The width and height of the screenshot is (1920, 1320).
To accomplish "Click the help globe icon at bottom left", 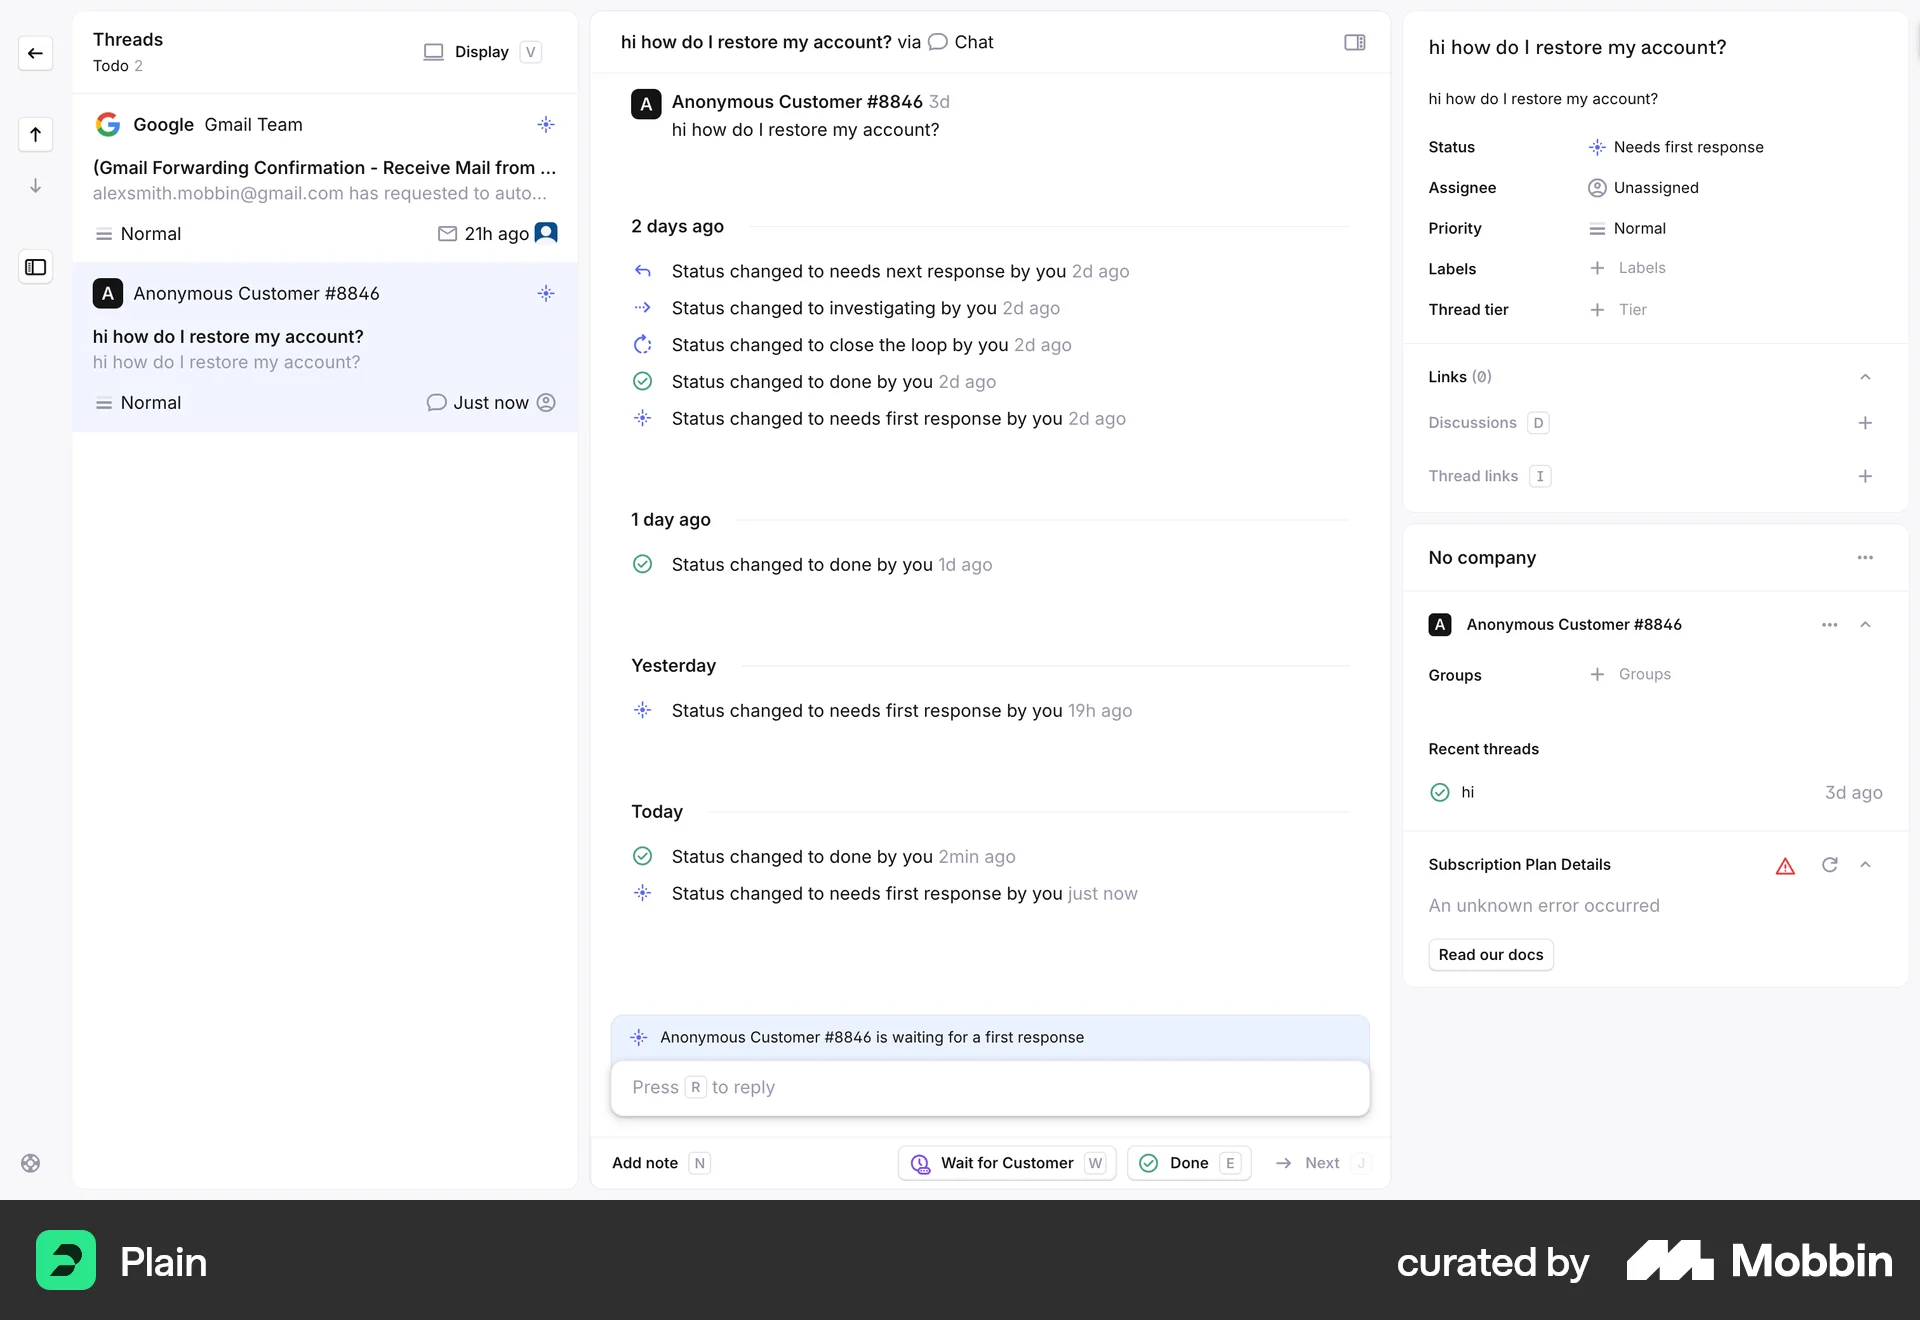I will tap(30, 1163).
